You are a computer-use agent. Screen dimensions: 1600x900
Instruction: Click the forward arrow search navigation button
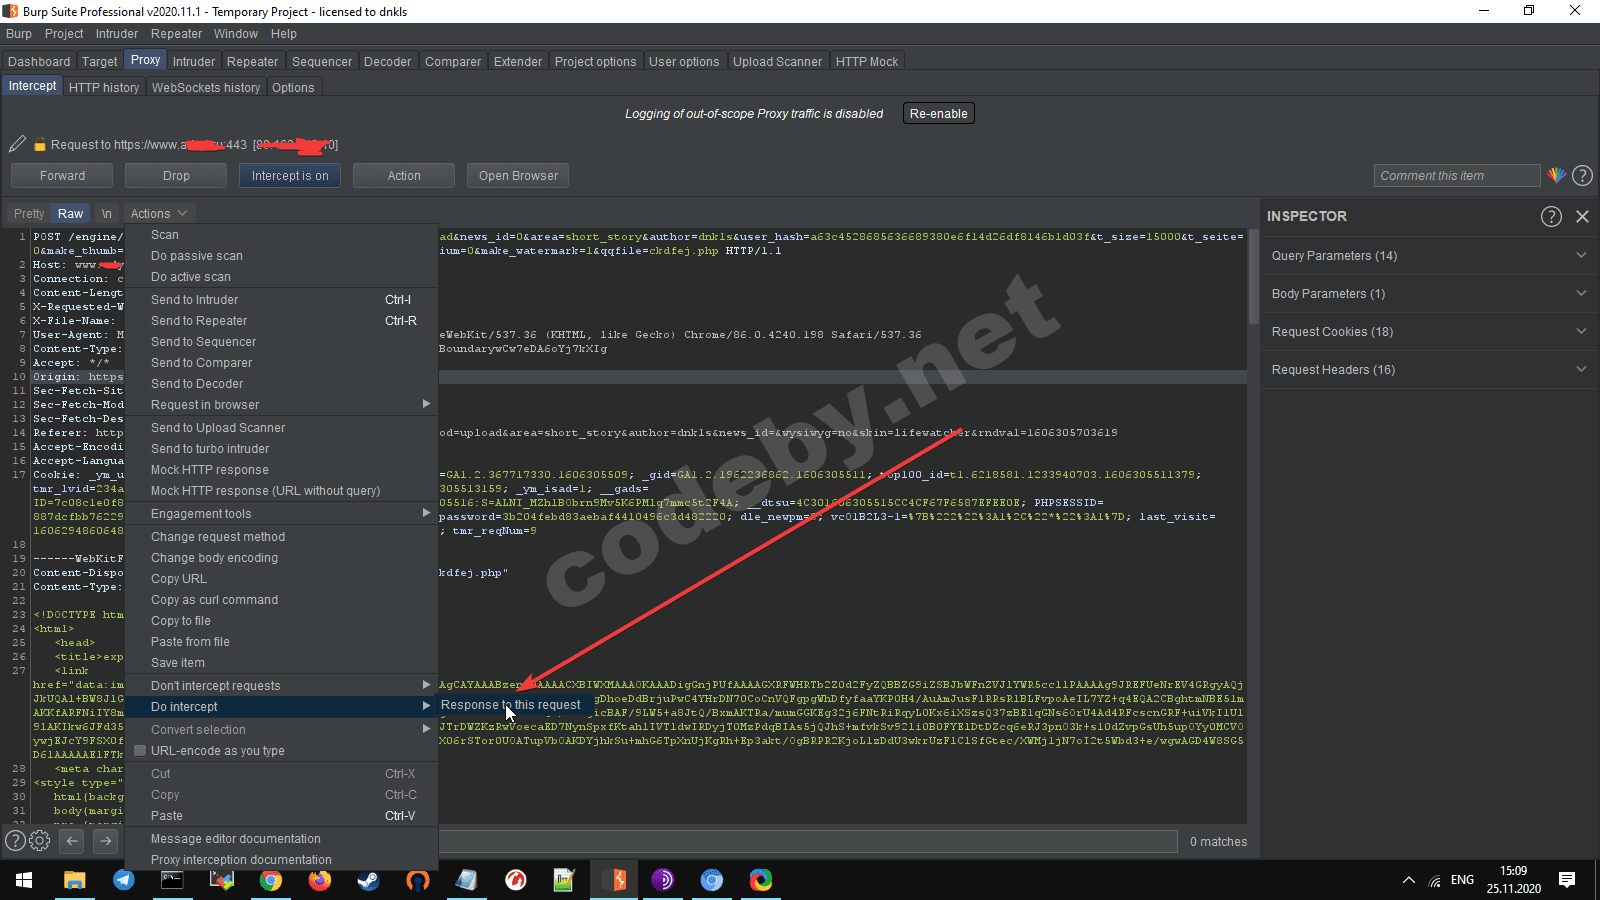(106, 841)
